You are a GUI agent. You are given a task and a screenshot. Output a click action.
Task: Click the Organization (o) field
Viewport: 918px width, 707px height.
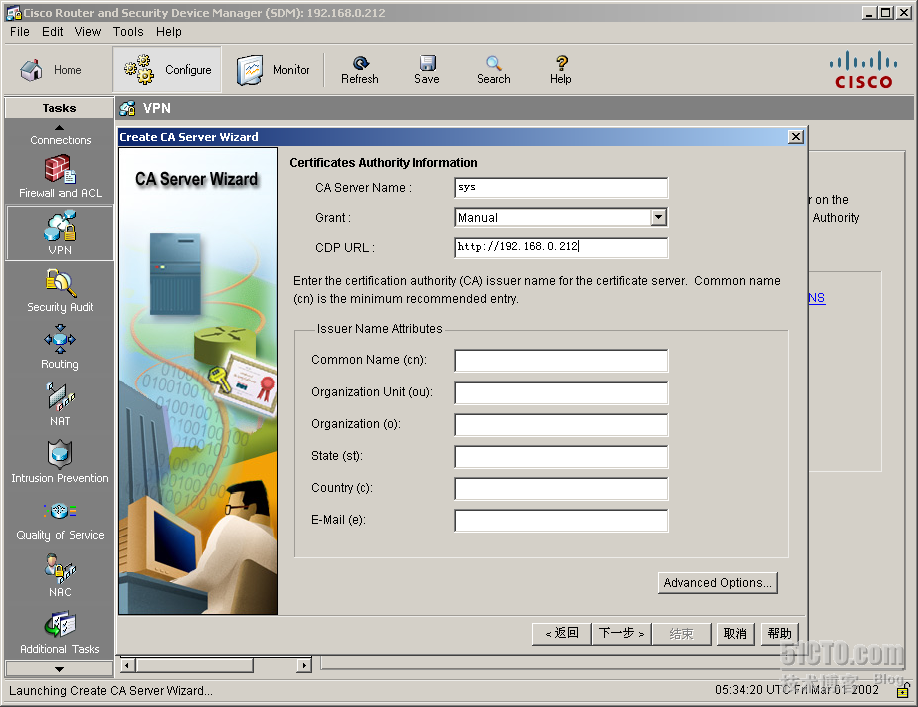coord(561,425)
